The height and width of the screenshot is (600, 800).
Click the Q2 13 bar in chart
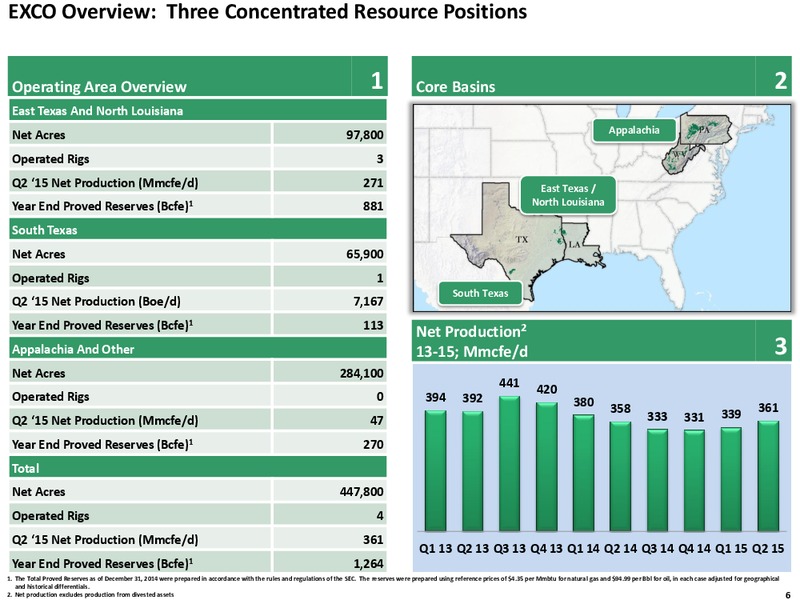472,471
